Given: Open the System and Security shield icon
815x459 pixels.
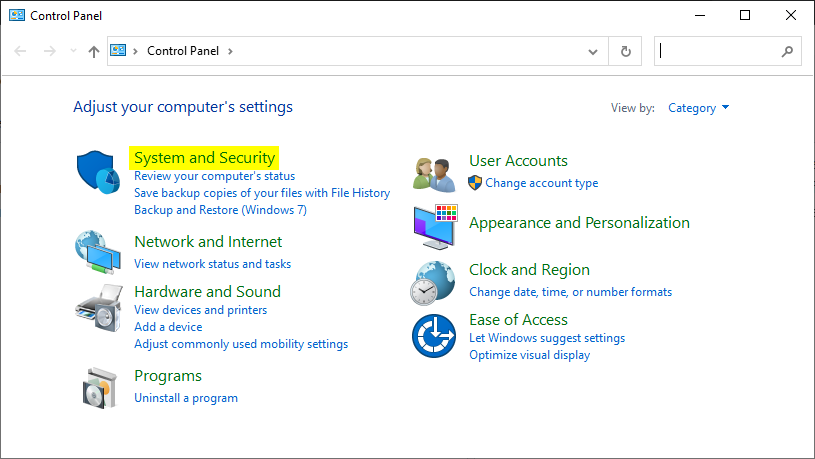Looking at the screenshot, I should (x=98, y=172).
